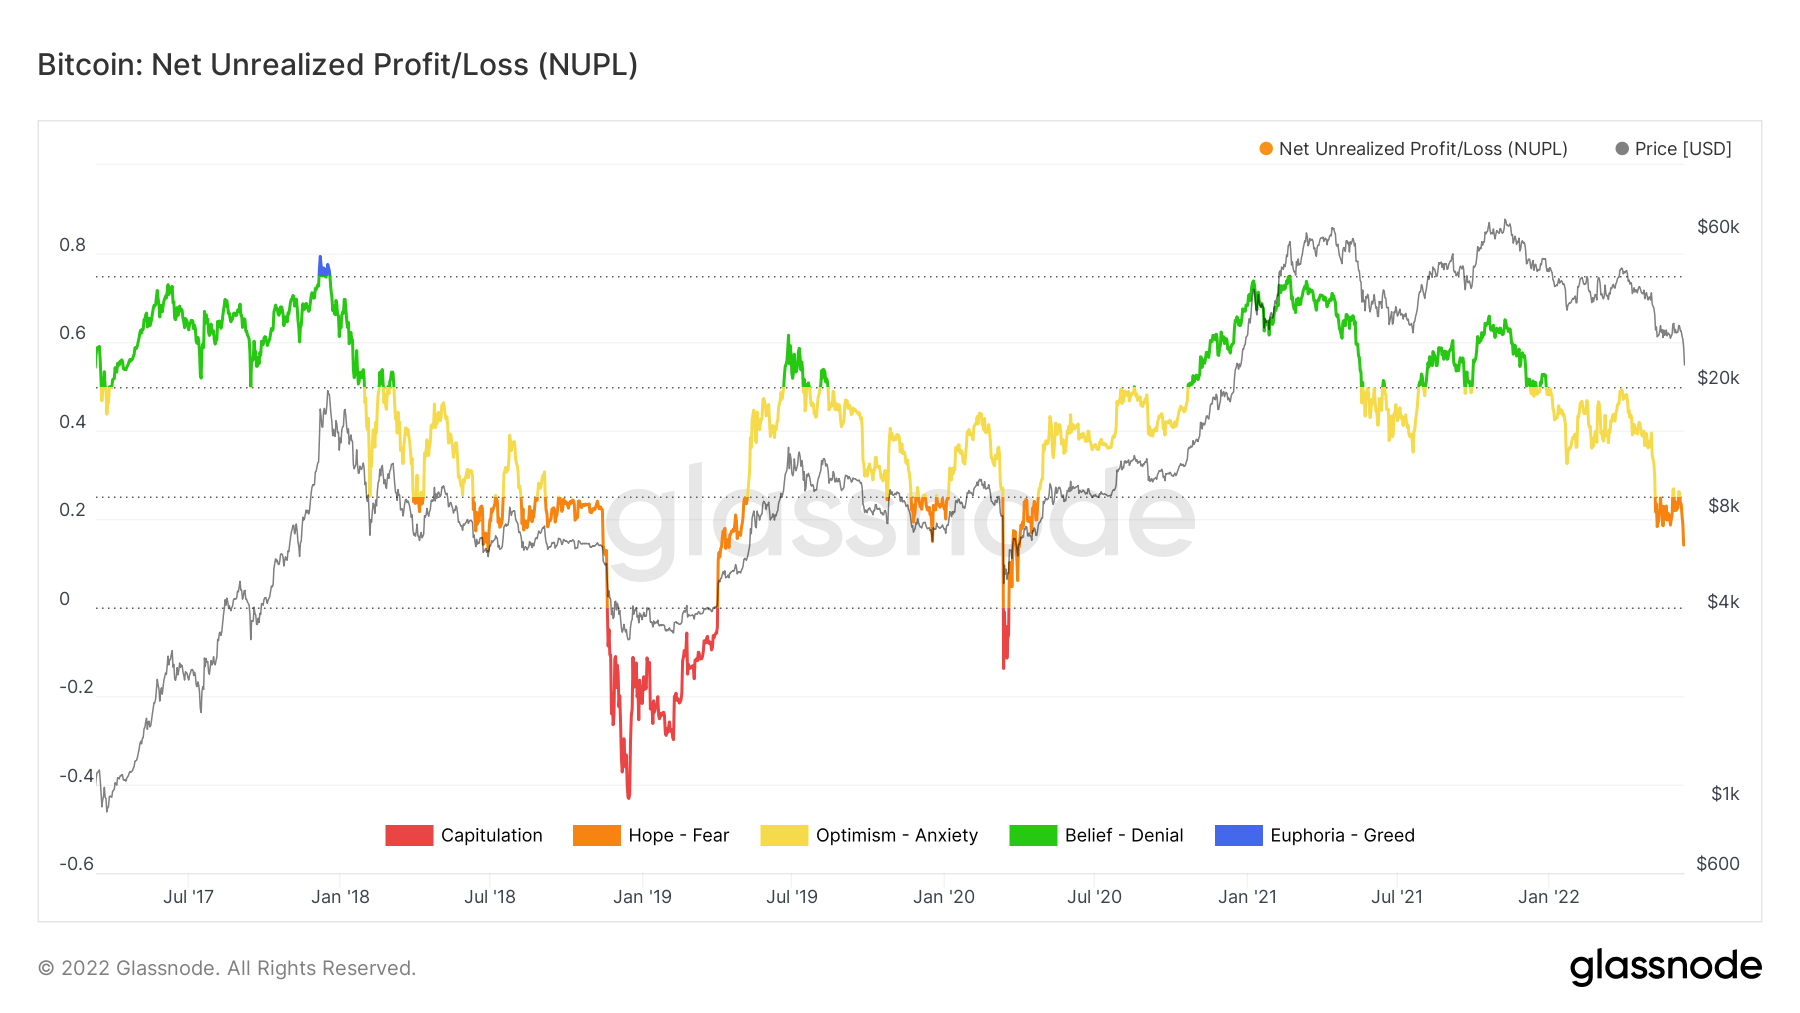Toggle the Price [USD] series label
Screen dimensions: 1800x1013
tap(1683, 149)
